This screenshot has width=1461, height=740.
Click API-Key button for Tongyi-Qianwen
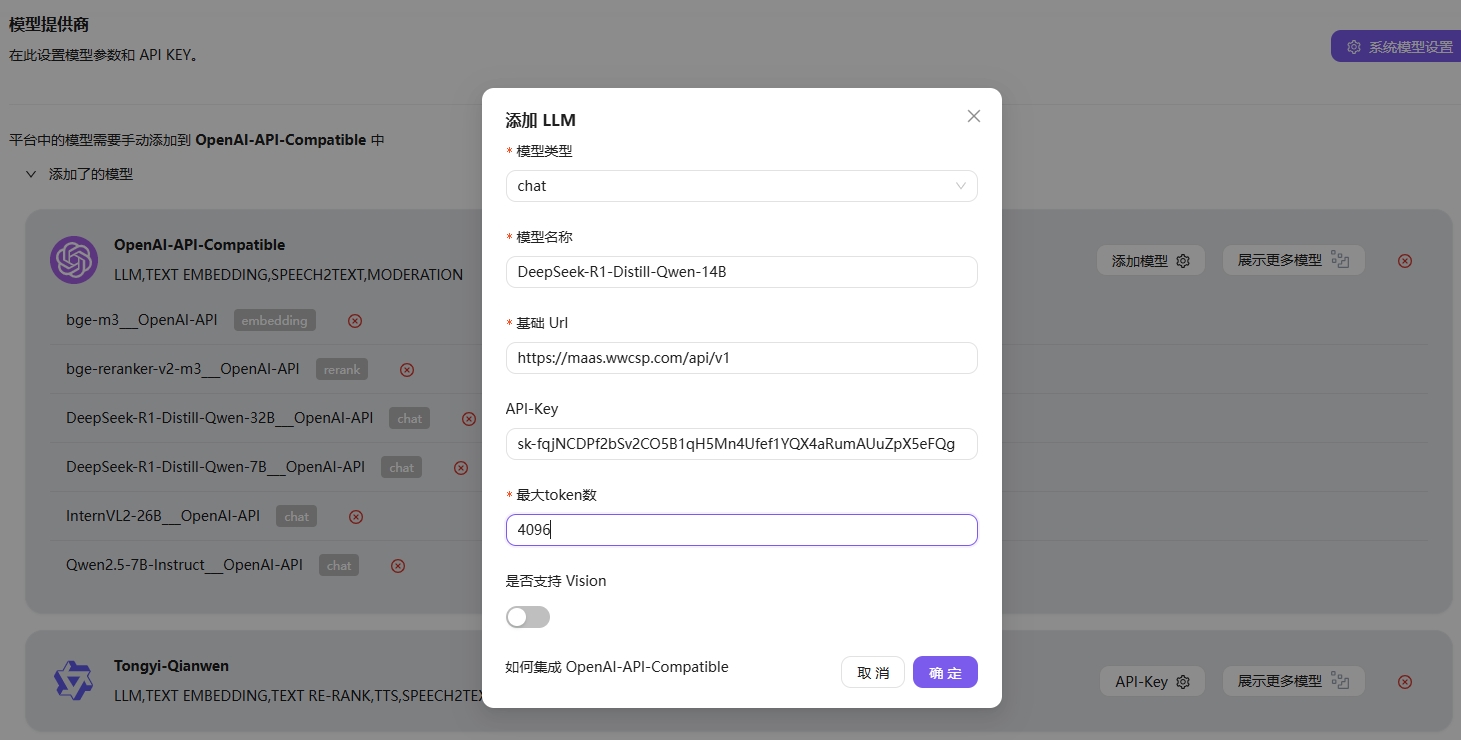click(1151, 681)
